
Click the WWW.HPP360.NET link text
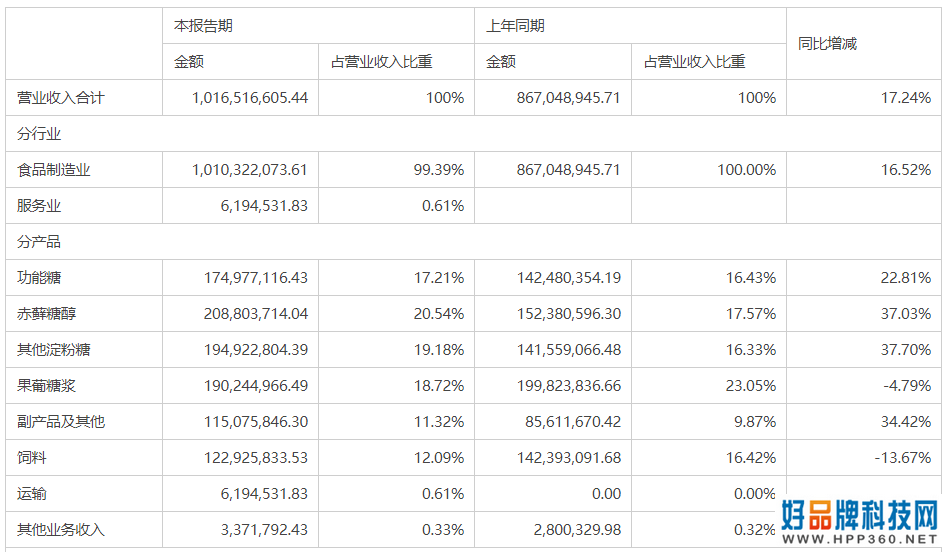point(860,538)
